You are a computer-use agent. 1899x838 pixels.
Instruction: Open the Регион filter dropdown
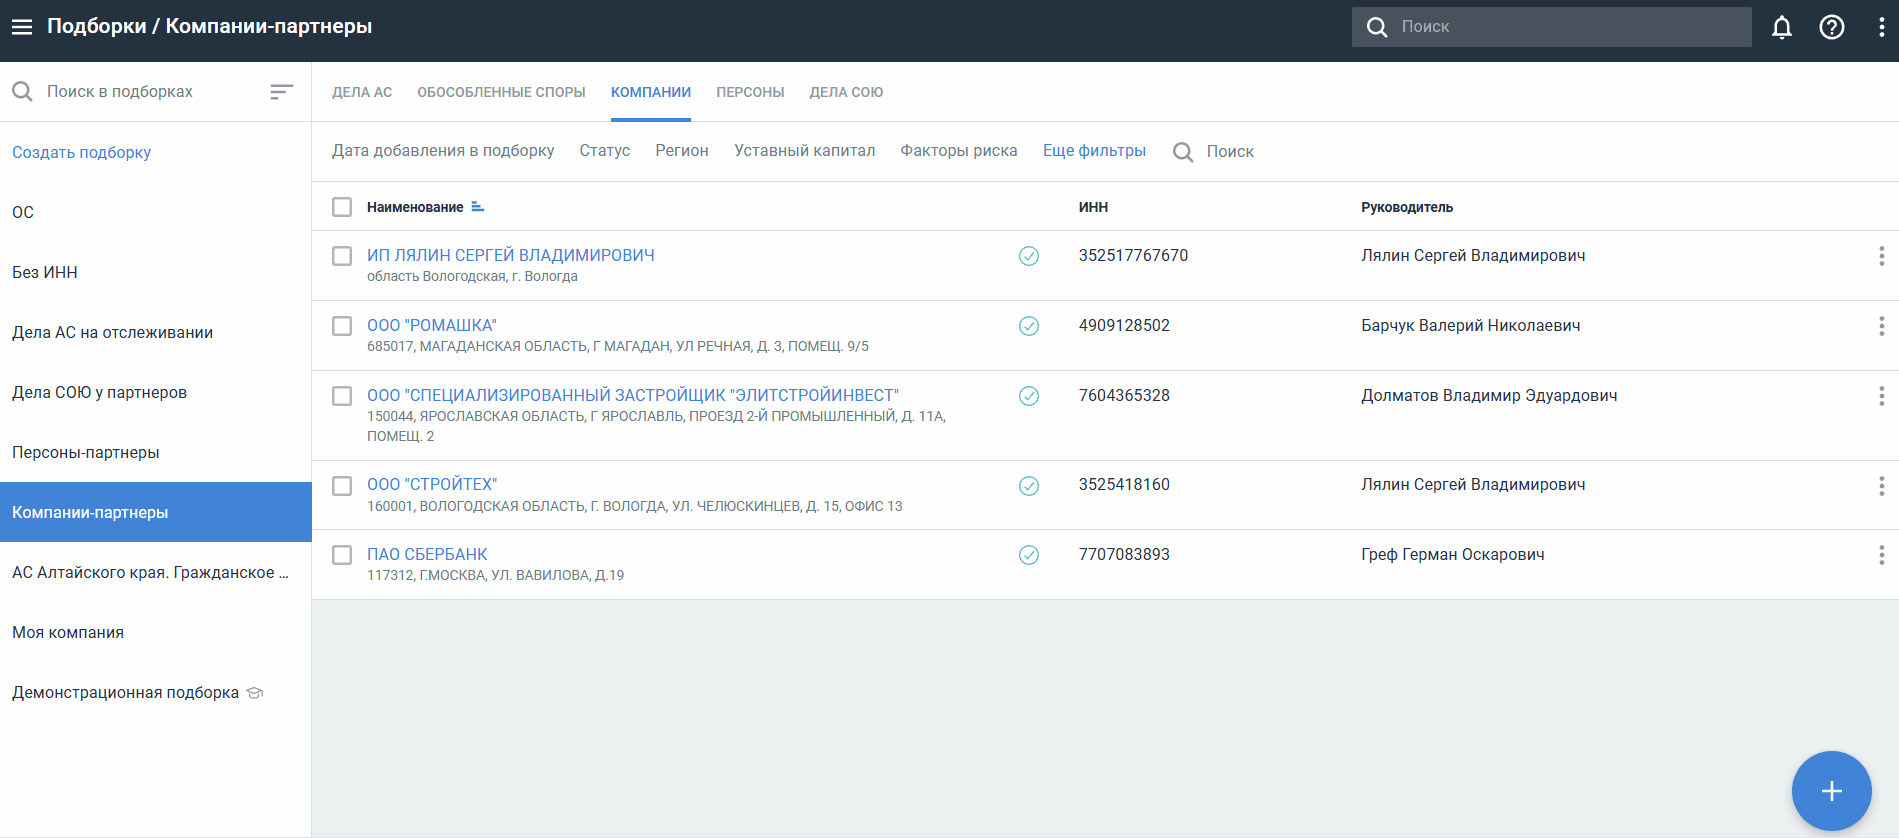681,151
